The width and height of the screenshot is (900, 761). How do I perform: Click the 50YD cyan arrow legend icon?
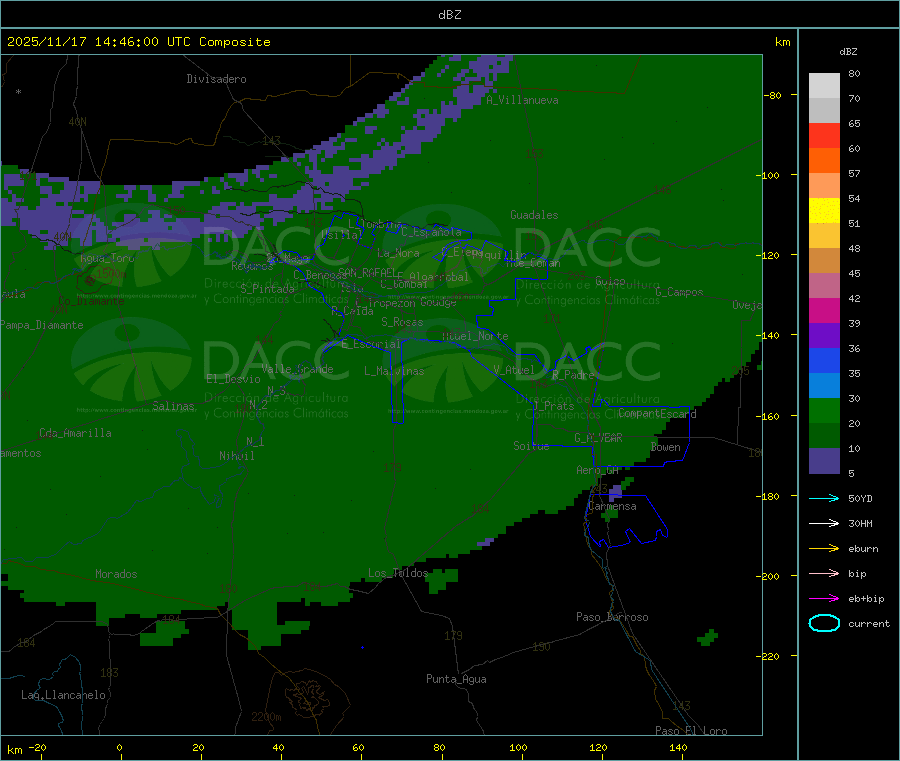click(x=824, y=498)
